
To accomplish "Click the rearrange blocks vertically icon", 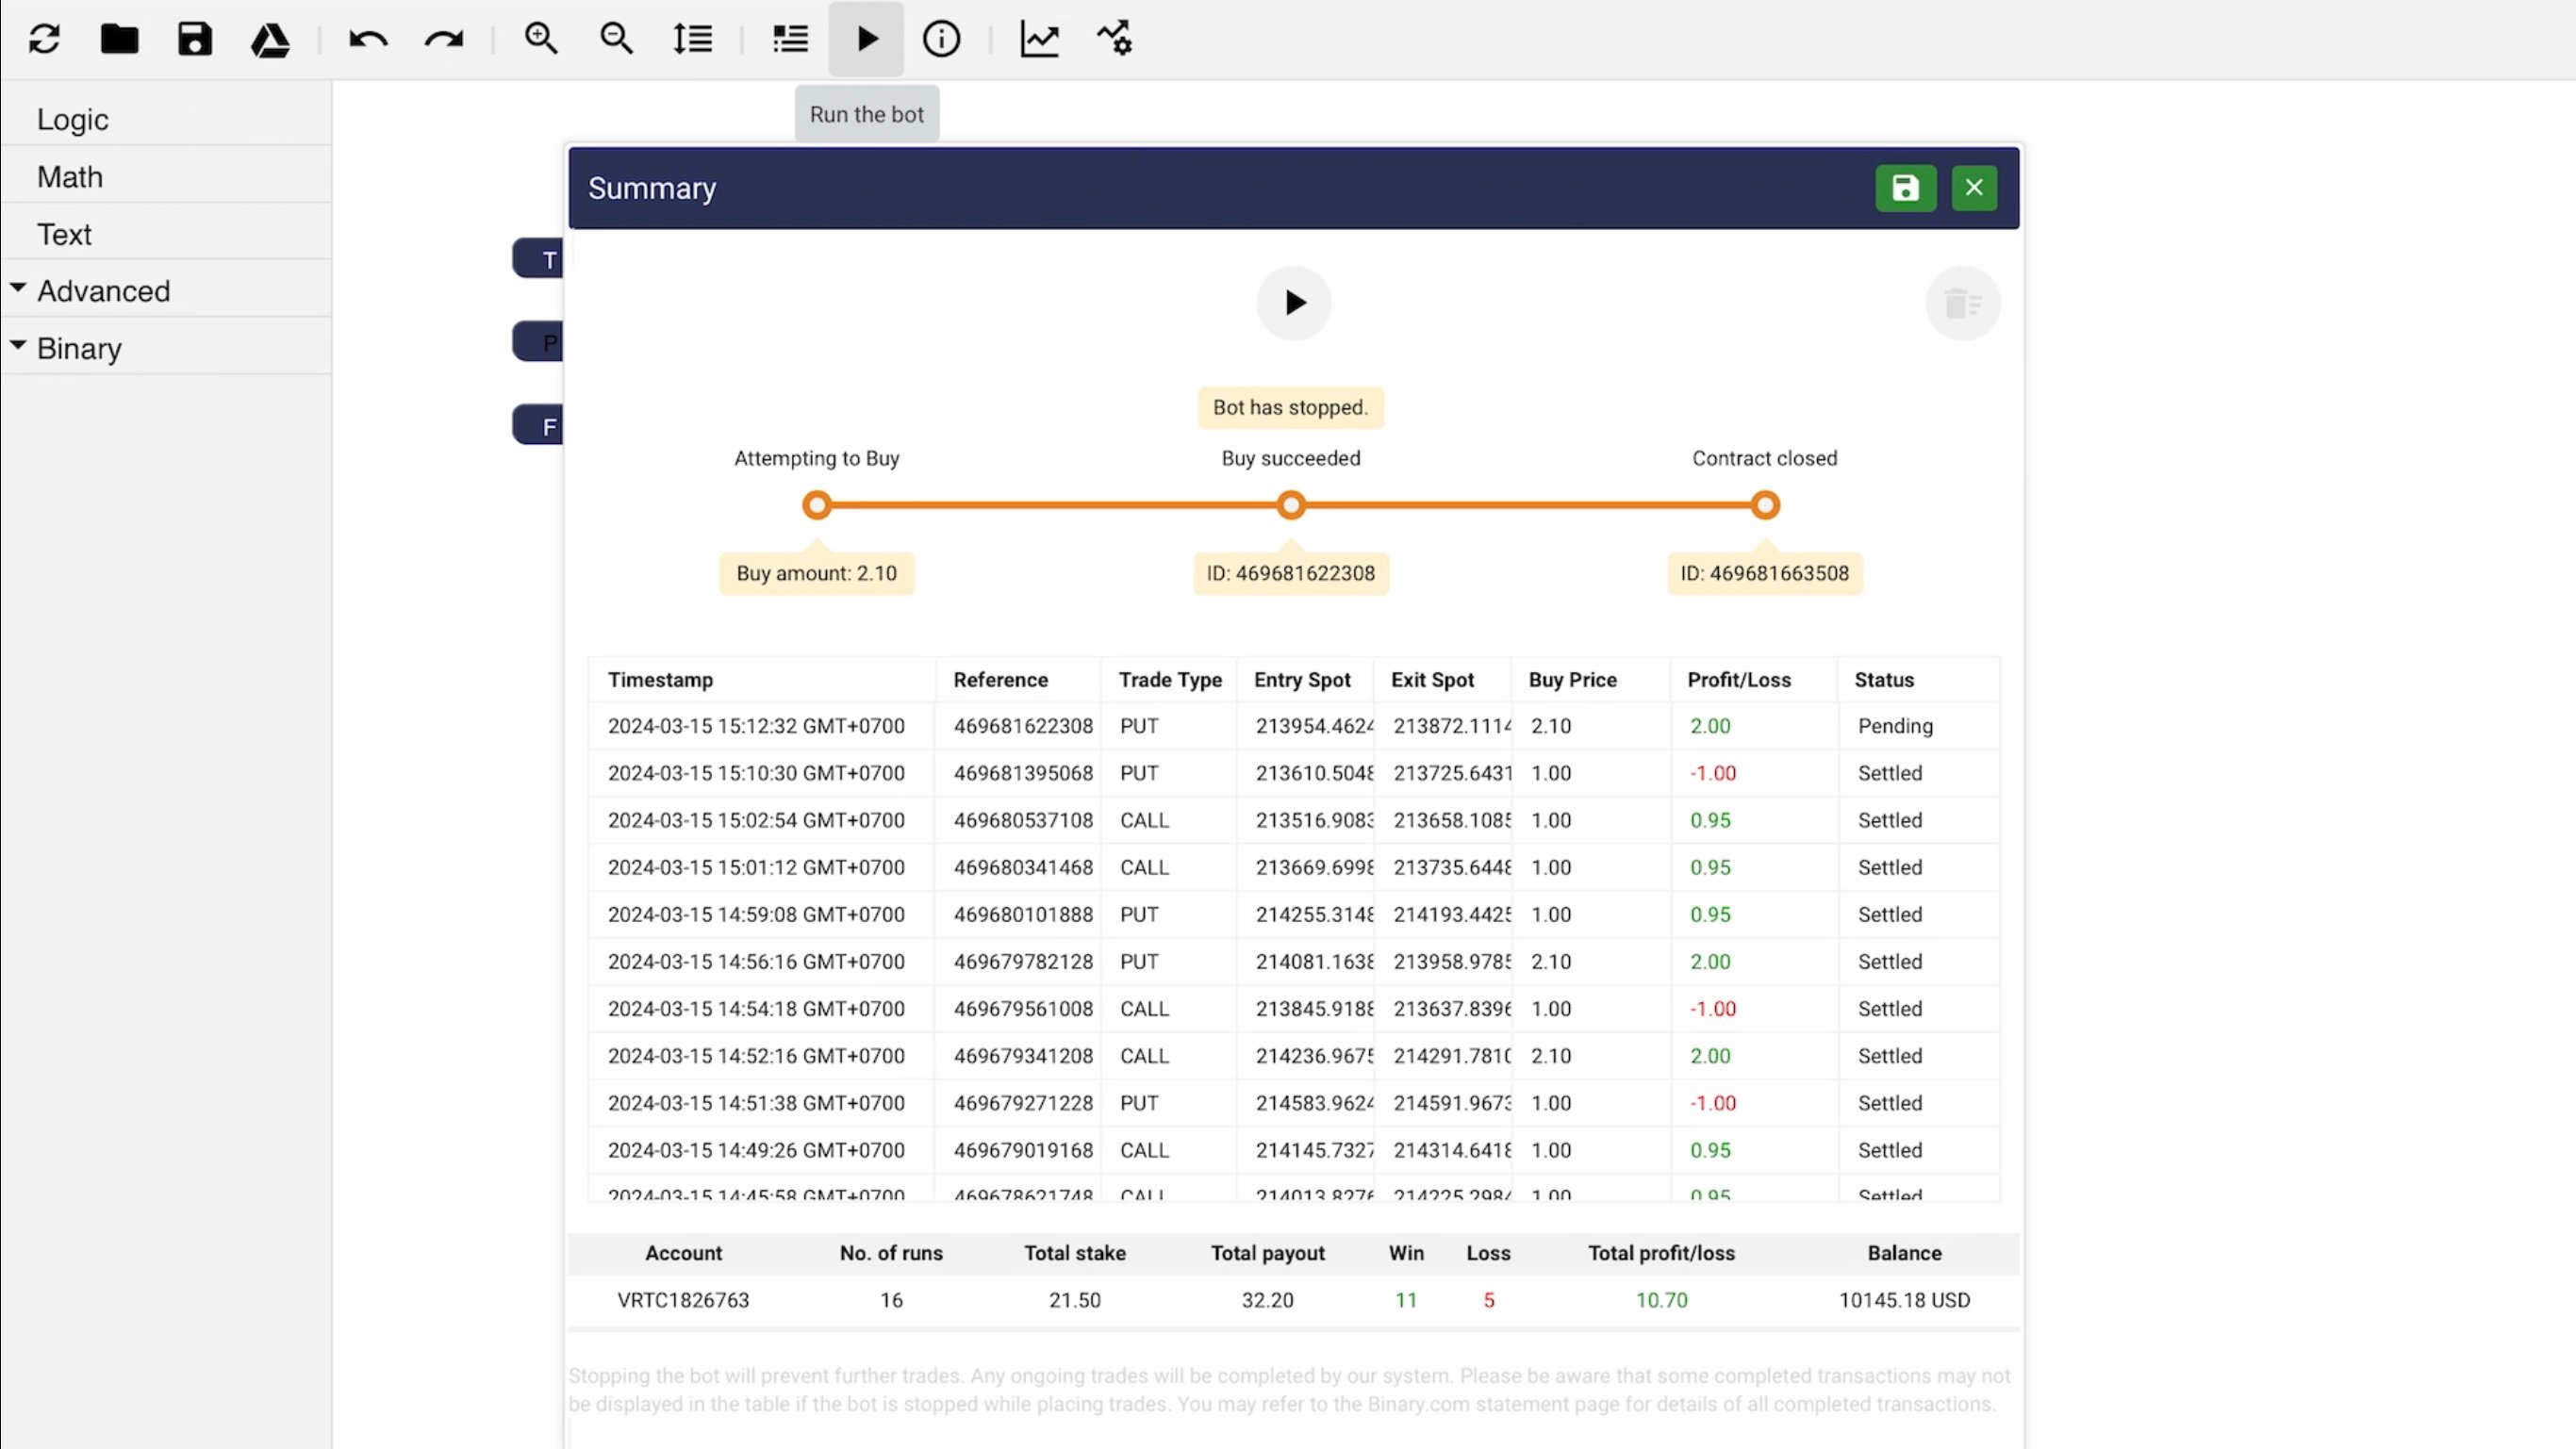I will [x=692, y=39].
